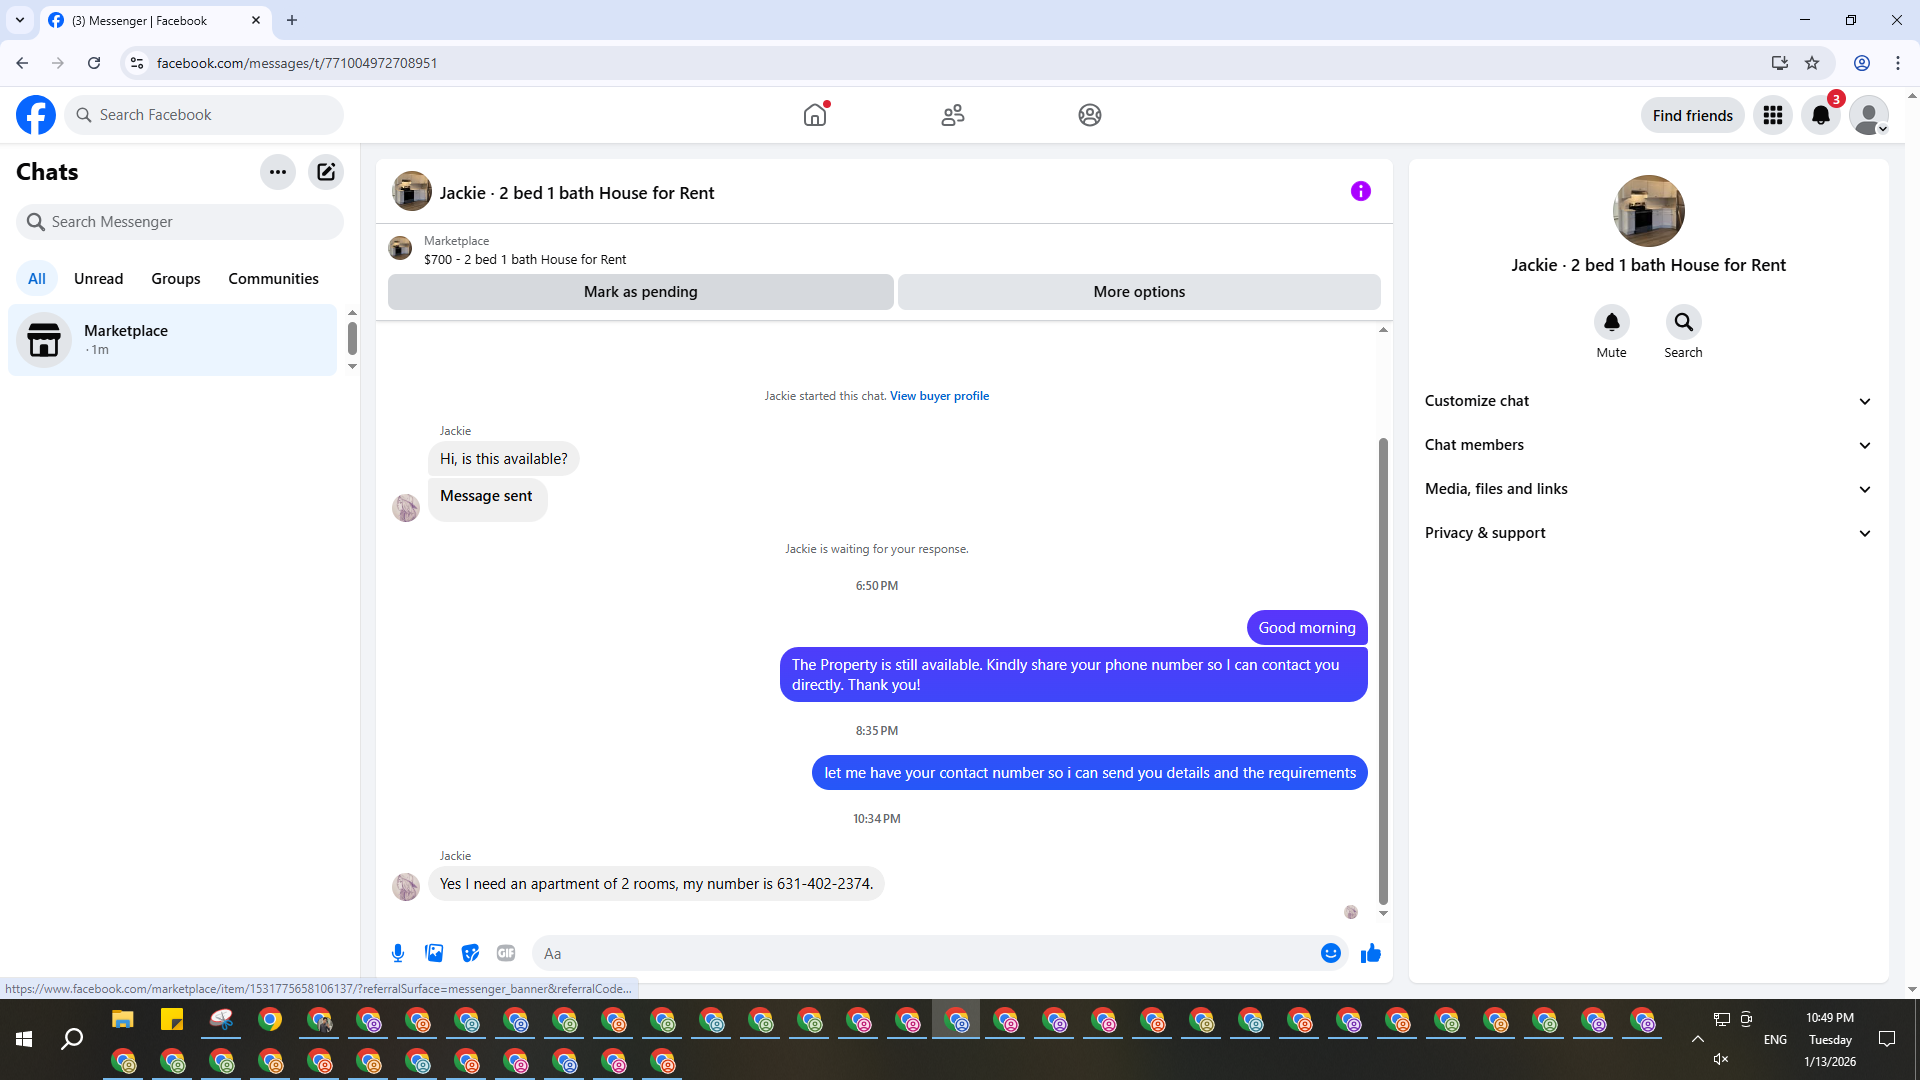Open the GIF picker icon
The height and width of the screenshot is (1080, 1920).
point(506,953)
